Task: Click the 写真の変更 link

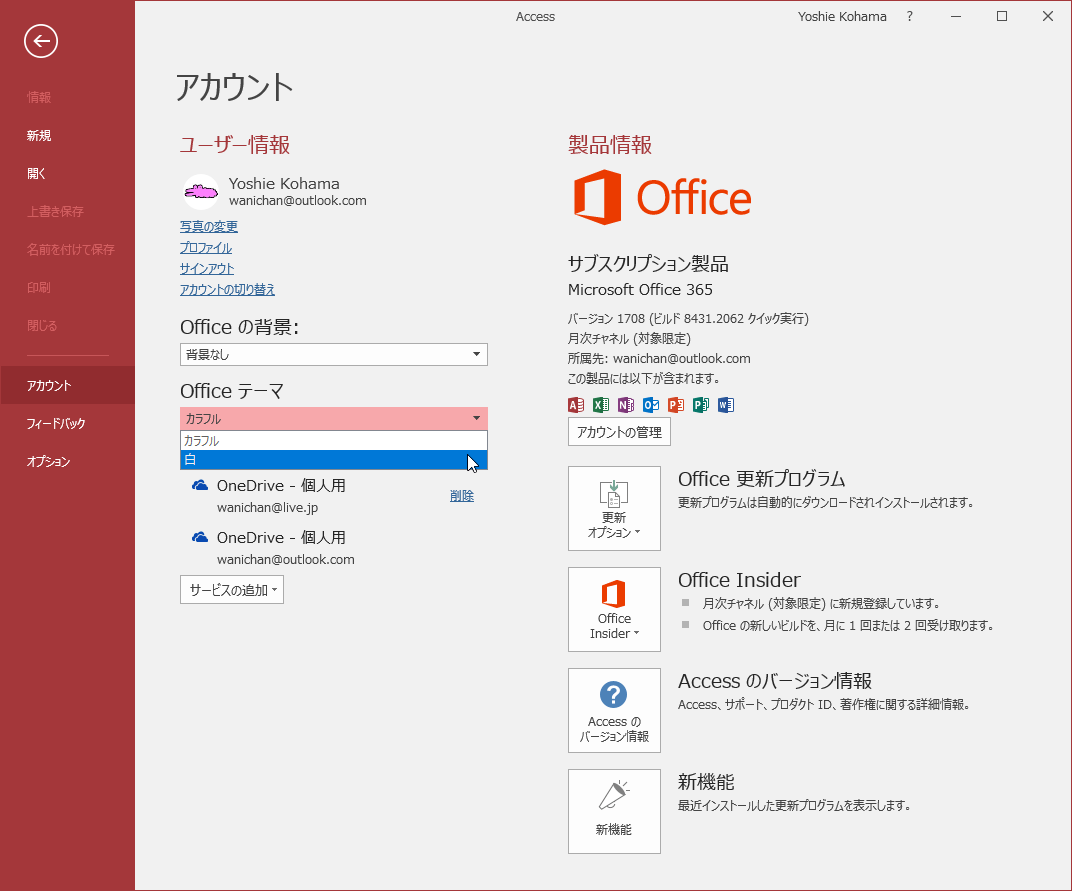Action: point(209,226)
